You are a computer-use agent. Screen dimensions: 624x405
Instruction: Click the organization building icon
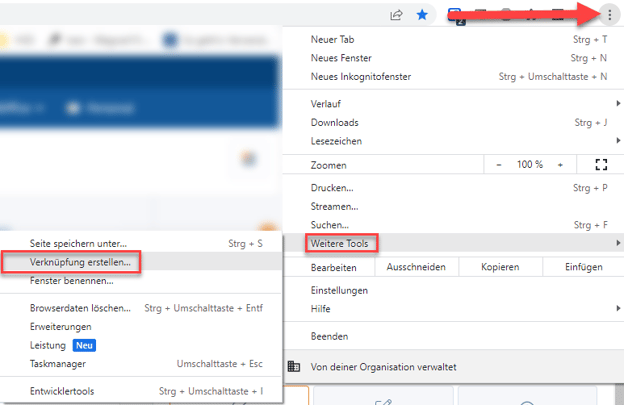[294, 367]
